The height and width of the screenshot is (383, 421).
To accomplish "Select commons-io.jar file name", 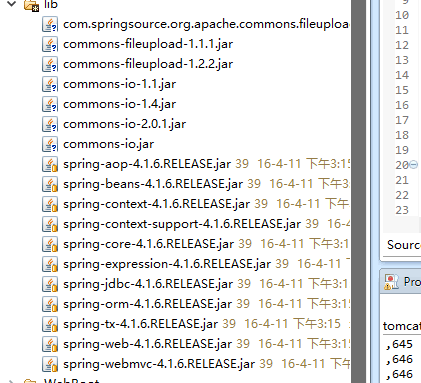I will (x=108, y=144).
